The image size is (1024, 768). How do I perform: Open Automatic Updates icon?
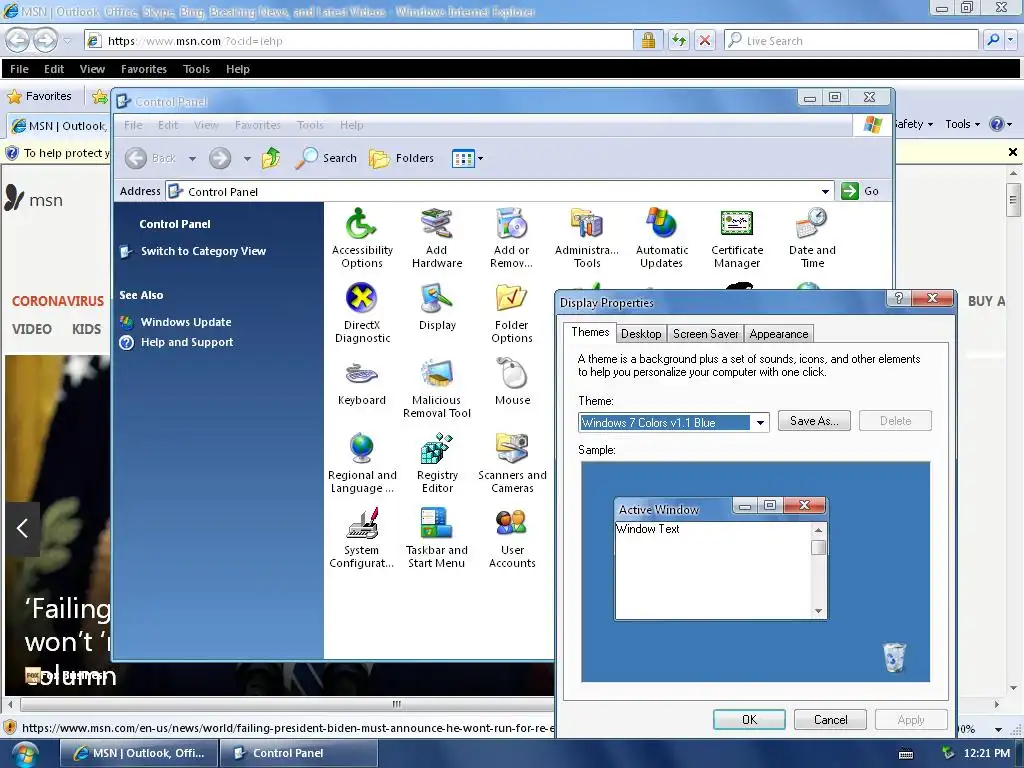coord(662,238)
